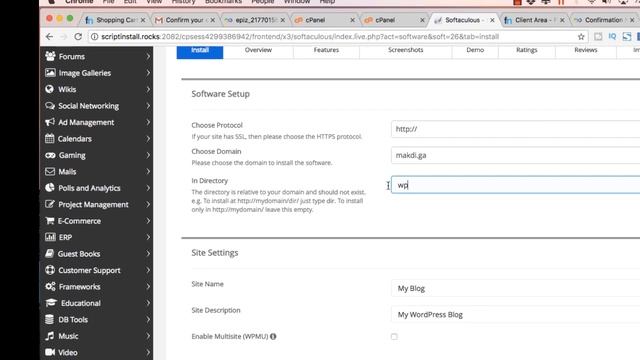Image resolution: width=640 pixels, height=360 pixels.
Task: Click the IQ extension icon
Action: [612, 36]
